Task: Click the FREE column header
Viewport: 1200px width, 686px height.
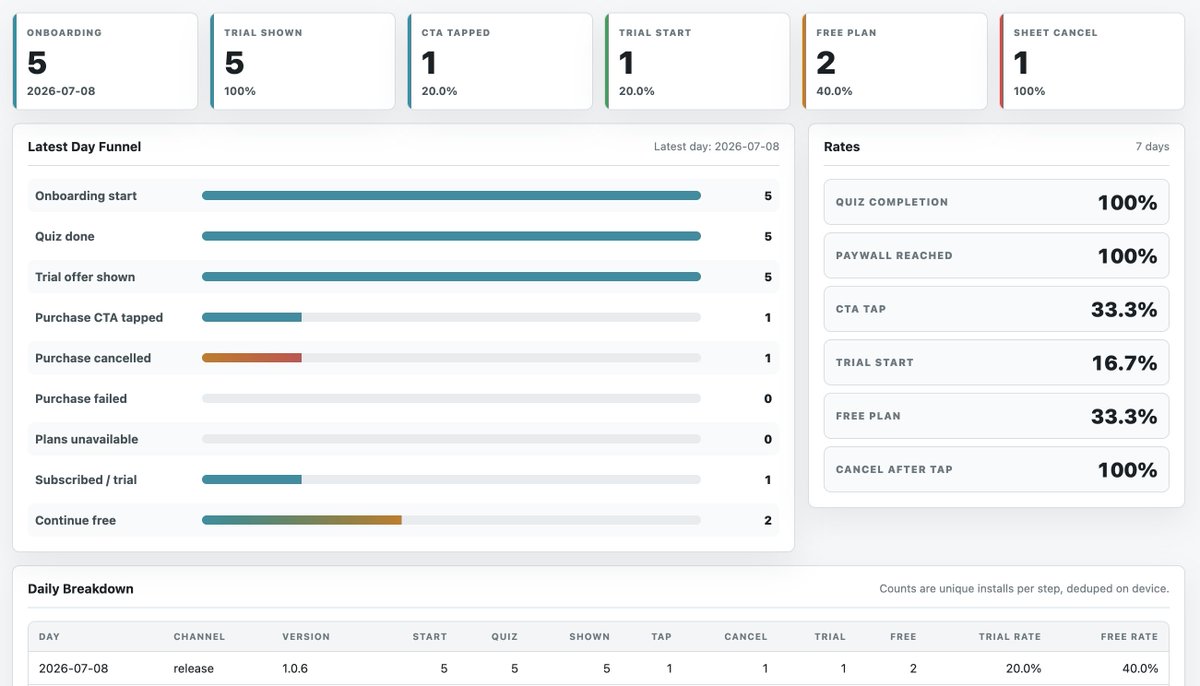Action: 903,637
